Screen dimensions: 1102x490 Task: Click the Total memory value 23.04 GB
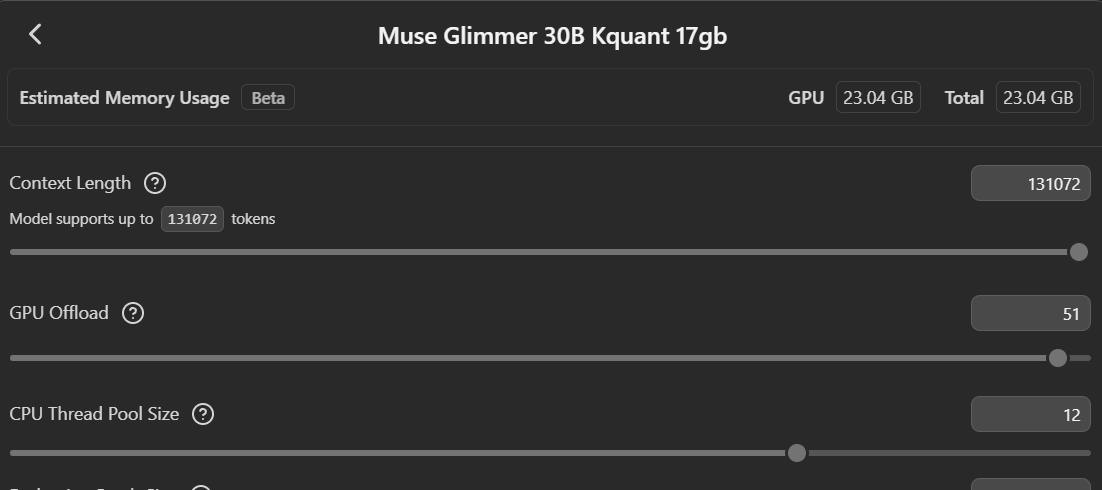[1038, 98]
